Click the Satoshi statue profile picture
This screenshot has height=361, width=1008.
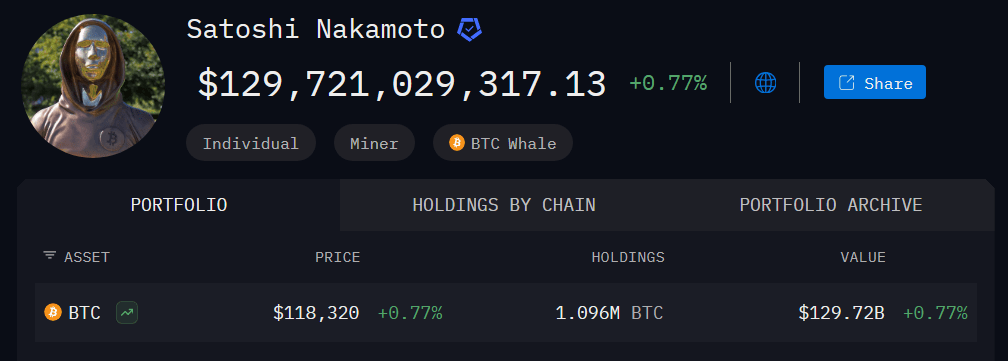(93, 85)
